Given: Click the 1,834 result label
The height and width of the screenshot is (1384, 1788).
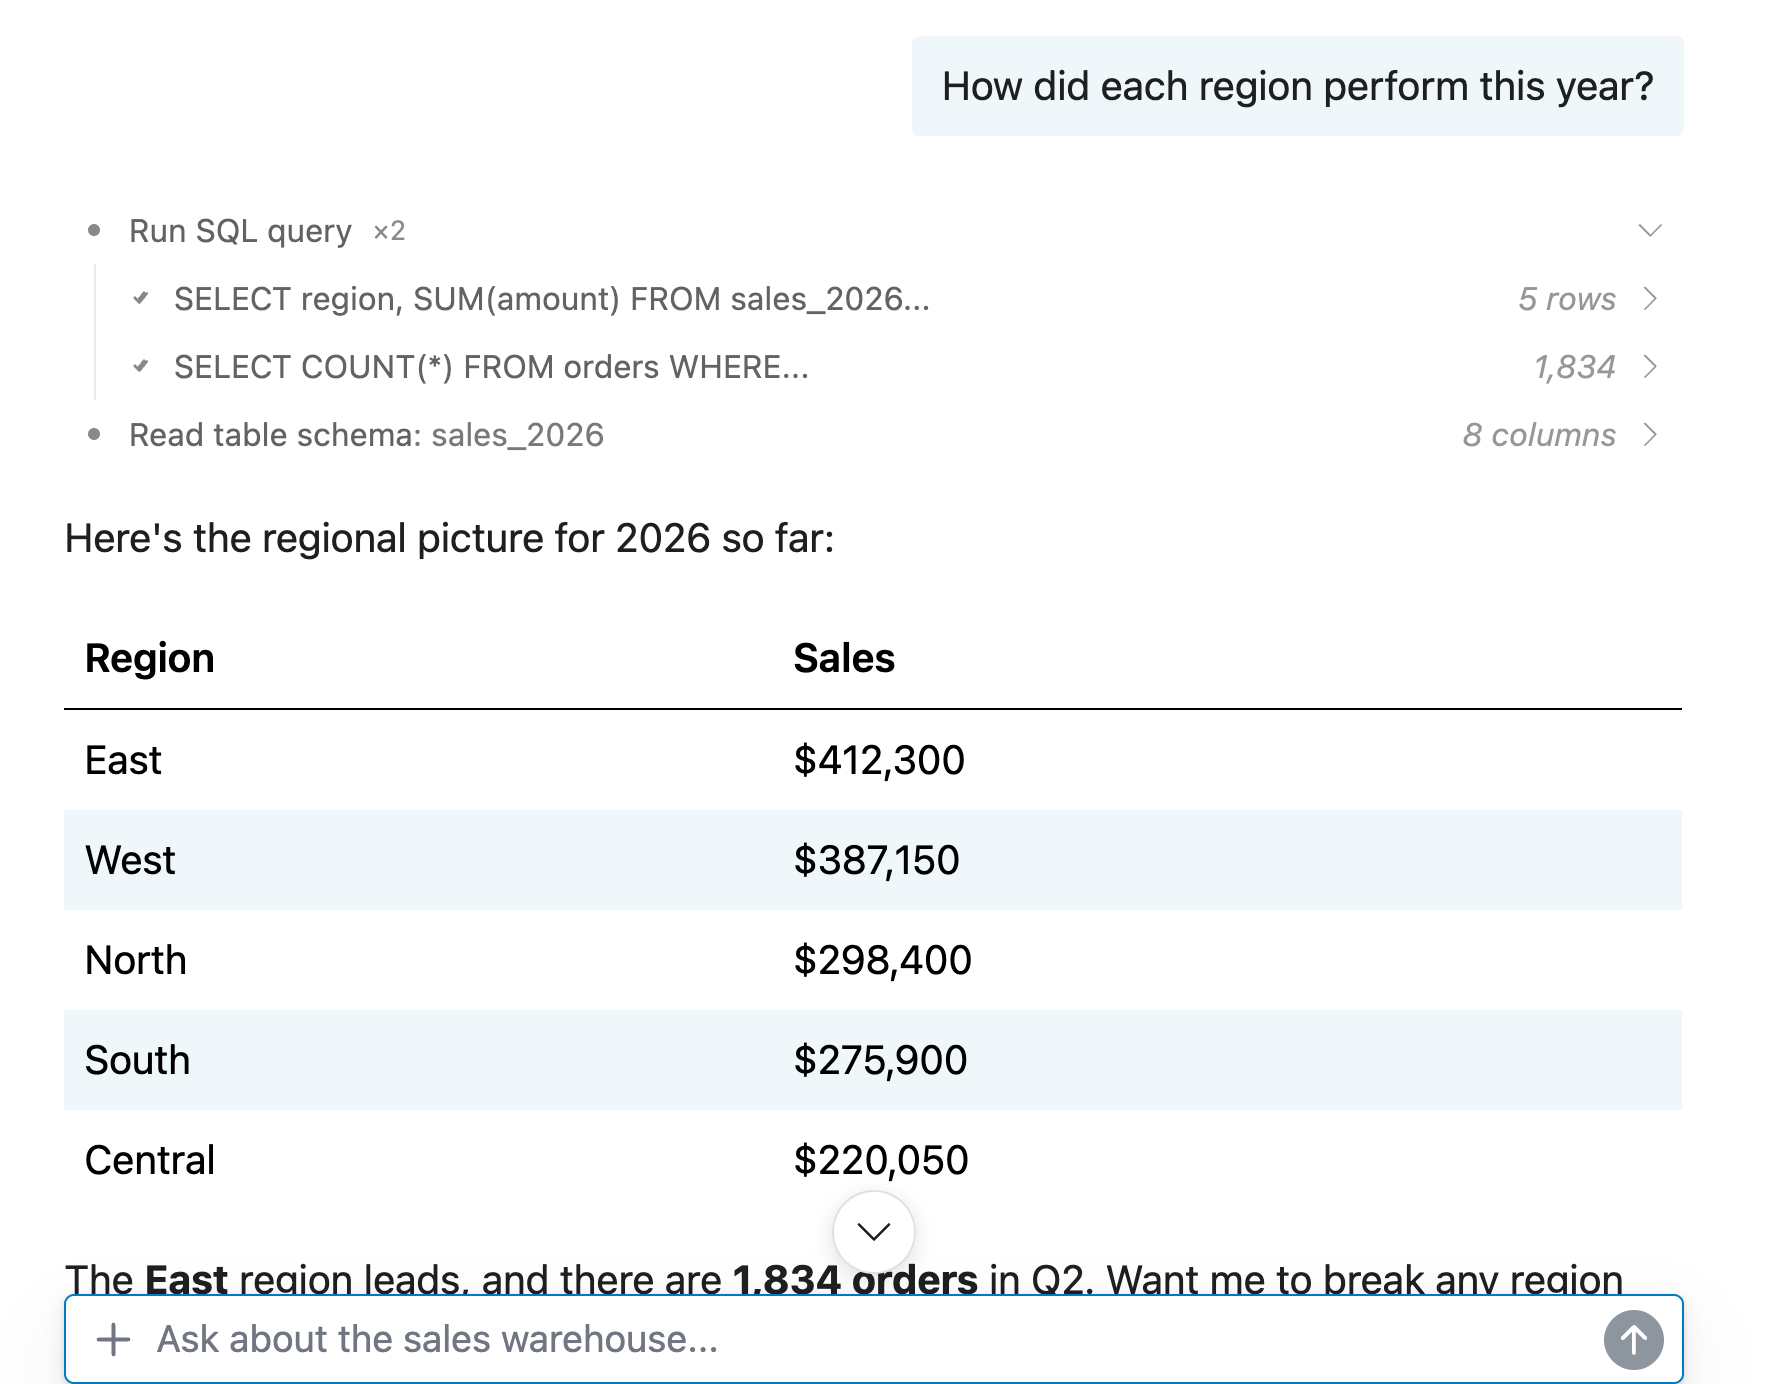Looking at the screenshot, I should tap(1575, 367).
